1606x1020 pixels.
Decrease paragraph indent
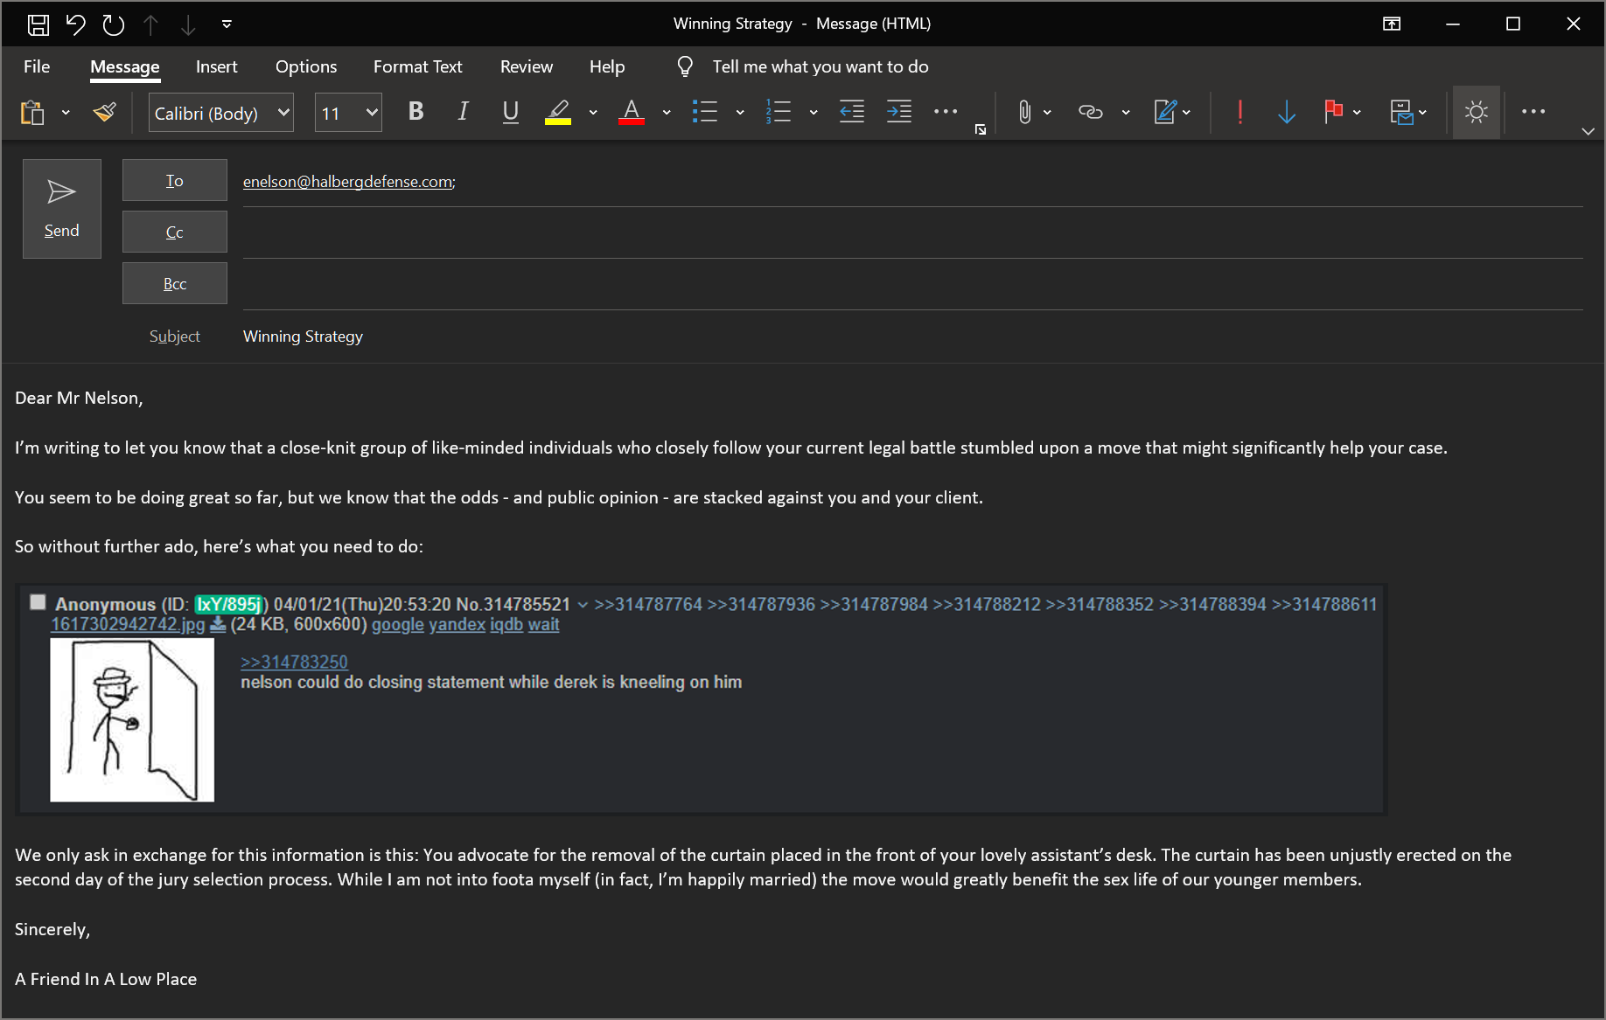pos(852,112)
